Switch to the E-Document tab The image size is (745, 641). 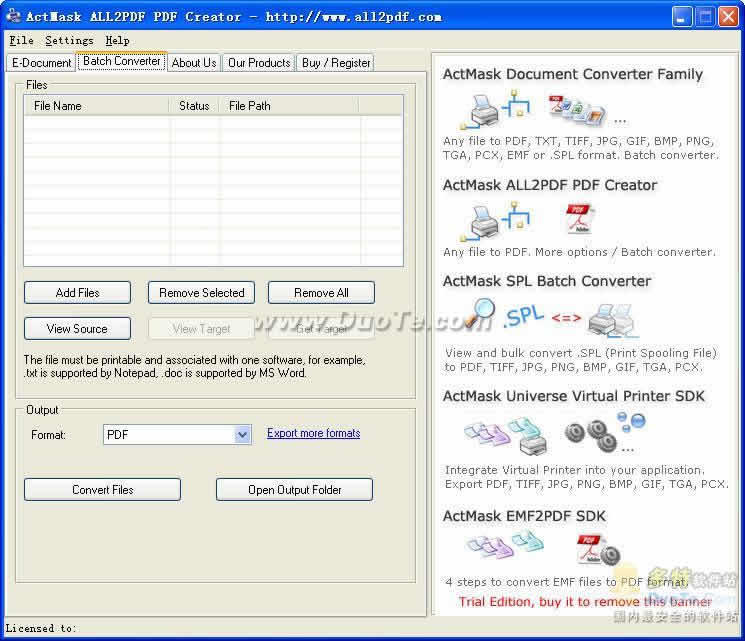42,63
